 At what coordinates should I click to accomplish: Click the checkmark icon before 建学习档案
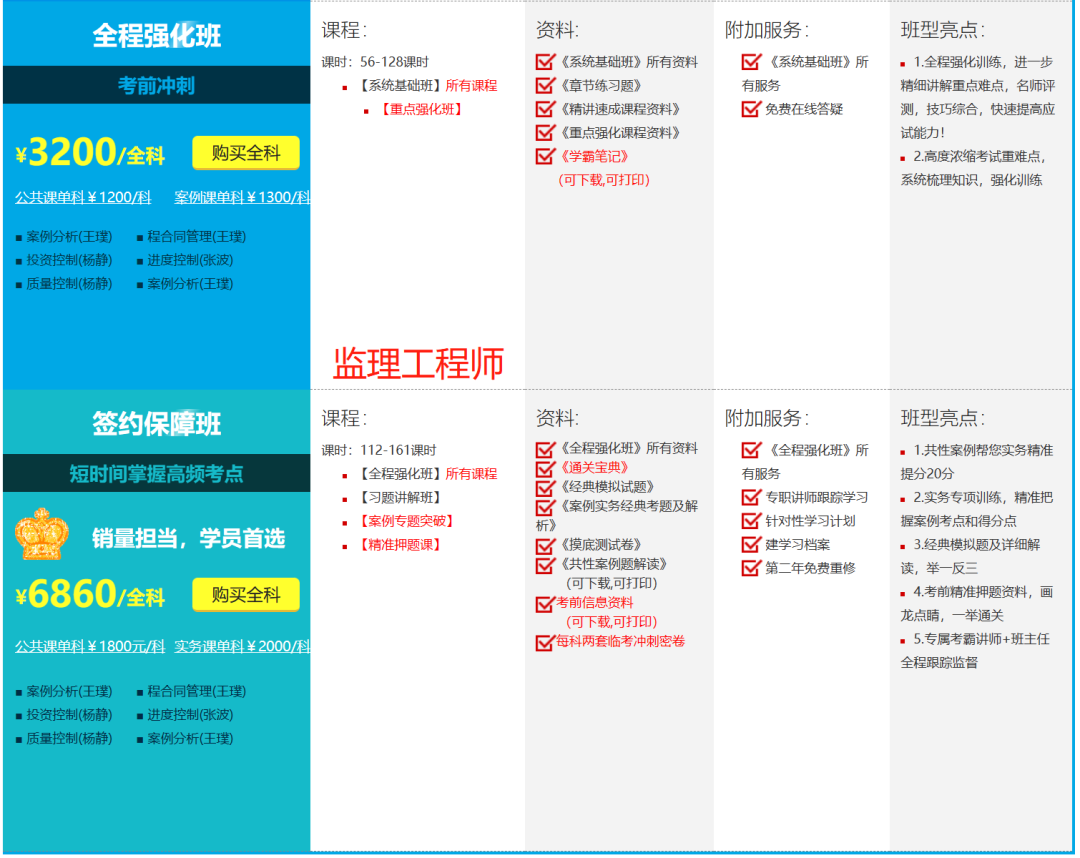click(x=748, y=545)
